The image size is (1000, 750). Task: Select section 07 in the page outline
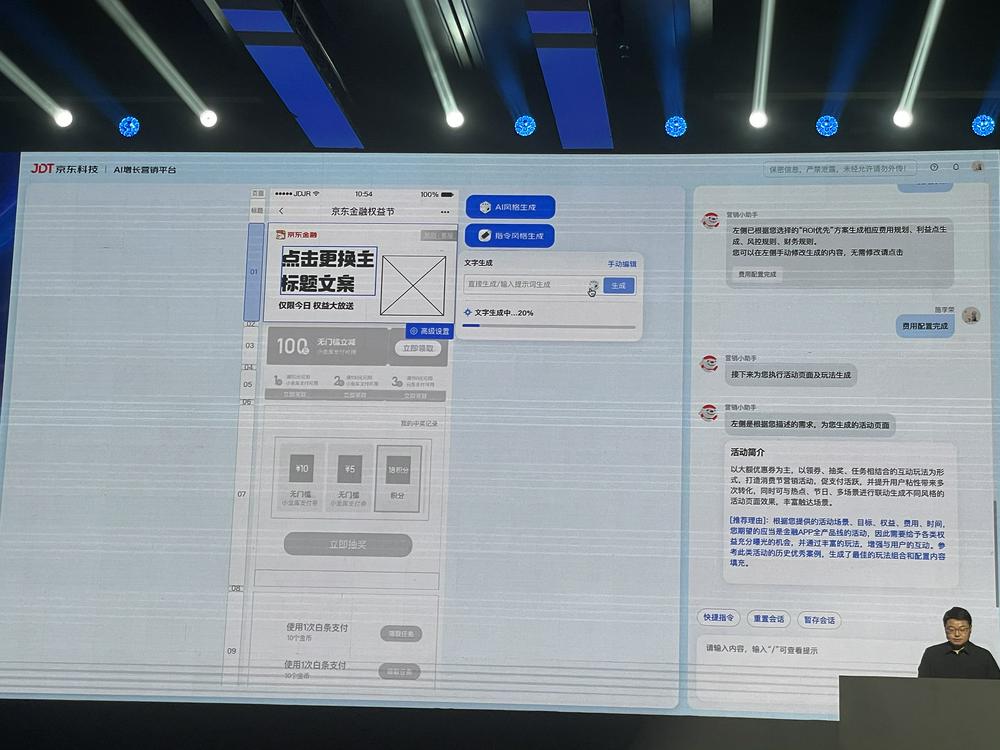click(242, 494)
